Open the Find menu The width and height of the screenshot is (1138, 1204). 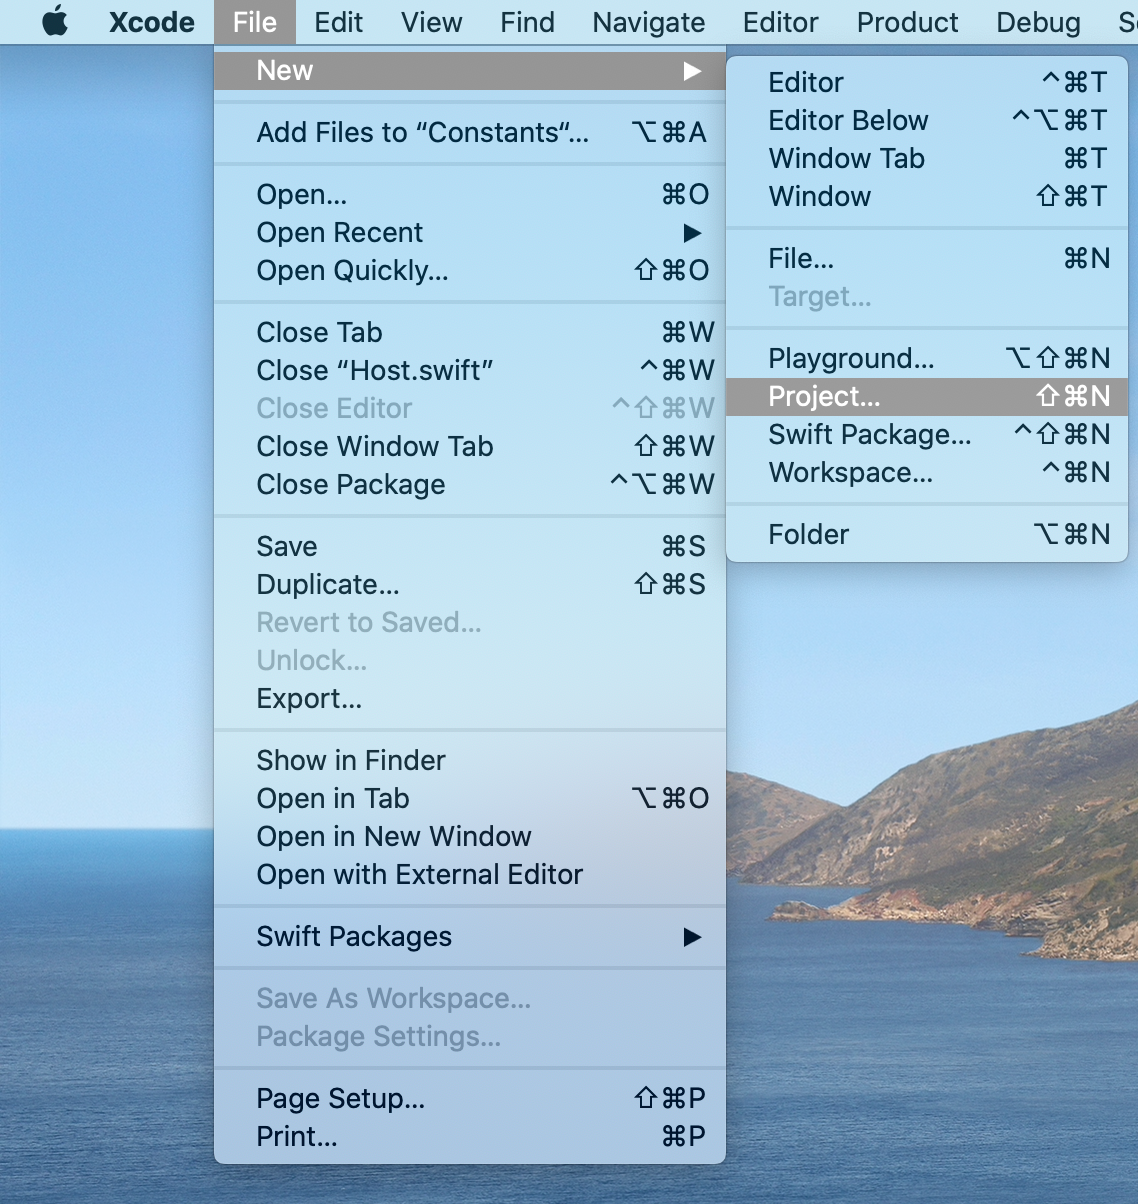pos(527,22)
